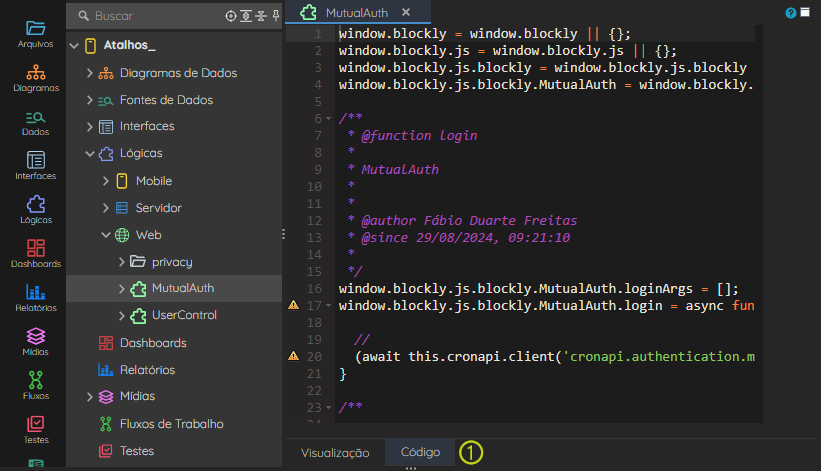Viewport: 821px width, 471px height.
Task: Open the Arquivos sidebar panel
Action: pos(36,34)
